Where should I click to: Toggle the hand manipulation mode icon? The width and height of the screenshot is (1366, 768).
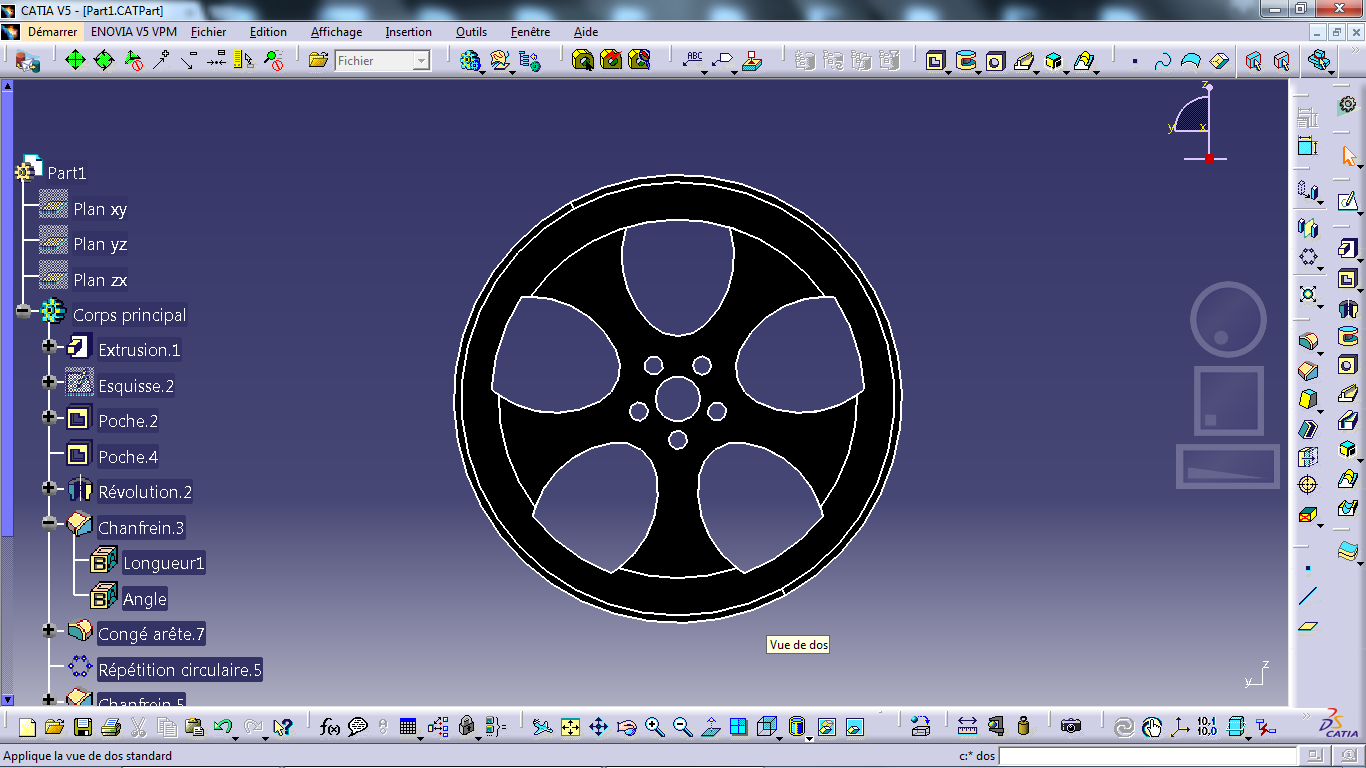click(1152, 727)
